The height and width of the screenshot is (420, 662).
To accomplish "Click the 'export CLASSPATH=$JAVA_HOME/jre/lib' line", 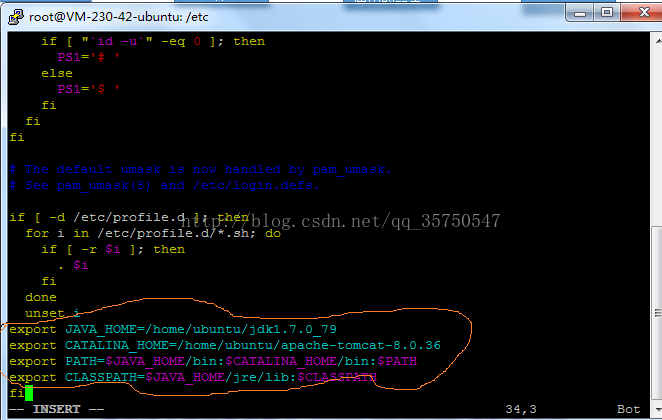I will (x=193, y=377).
